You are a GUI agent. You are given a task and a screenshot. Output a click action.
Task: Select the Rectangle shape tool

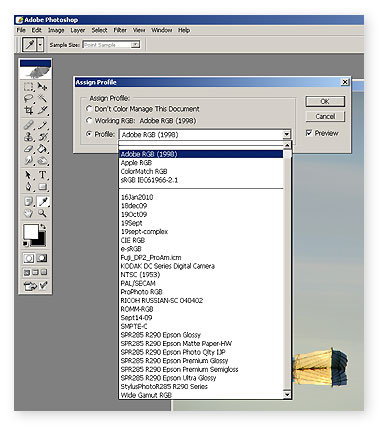[42, 187]
